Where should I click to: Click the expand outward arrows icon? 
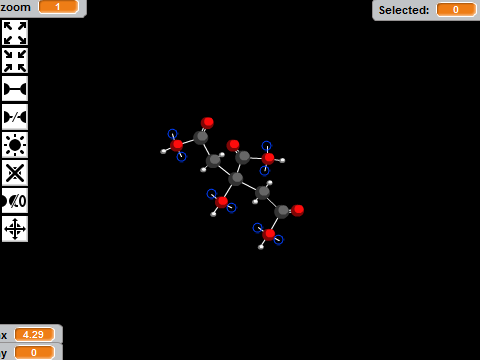coord(15,33)
